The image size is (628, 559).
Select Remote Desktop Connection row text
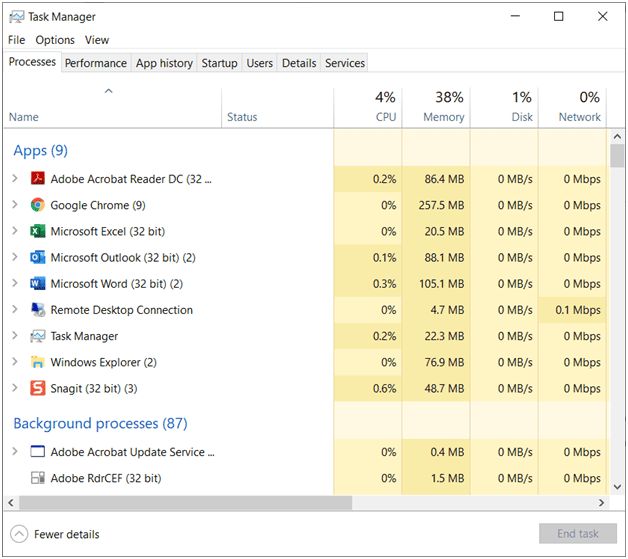pyautogui.click(x=121, y=310)
